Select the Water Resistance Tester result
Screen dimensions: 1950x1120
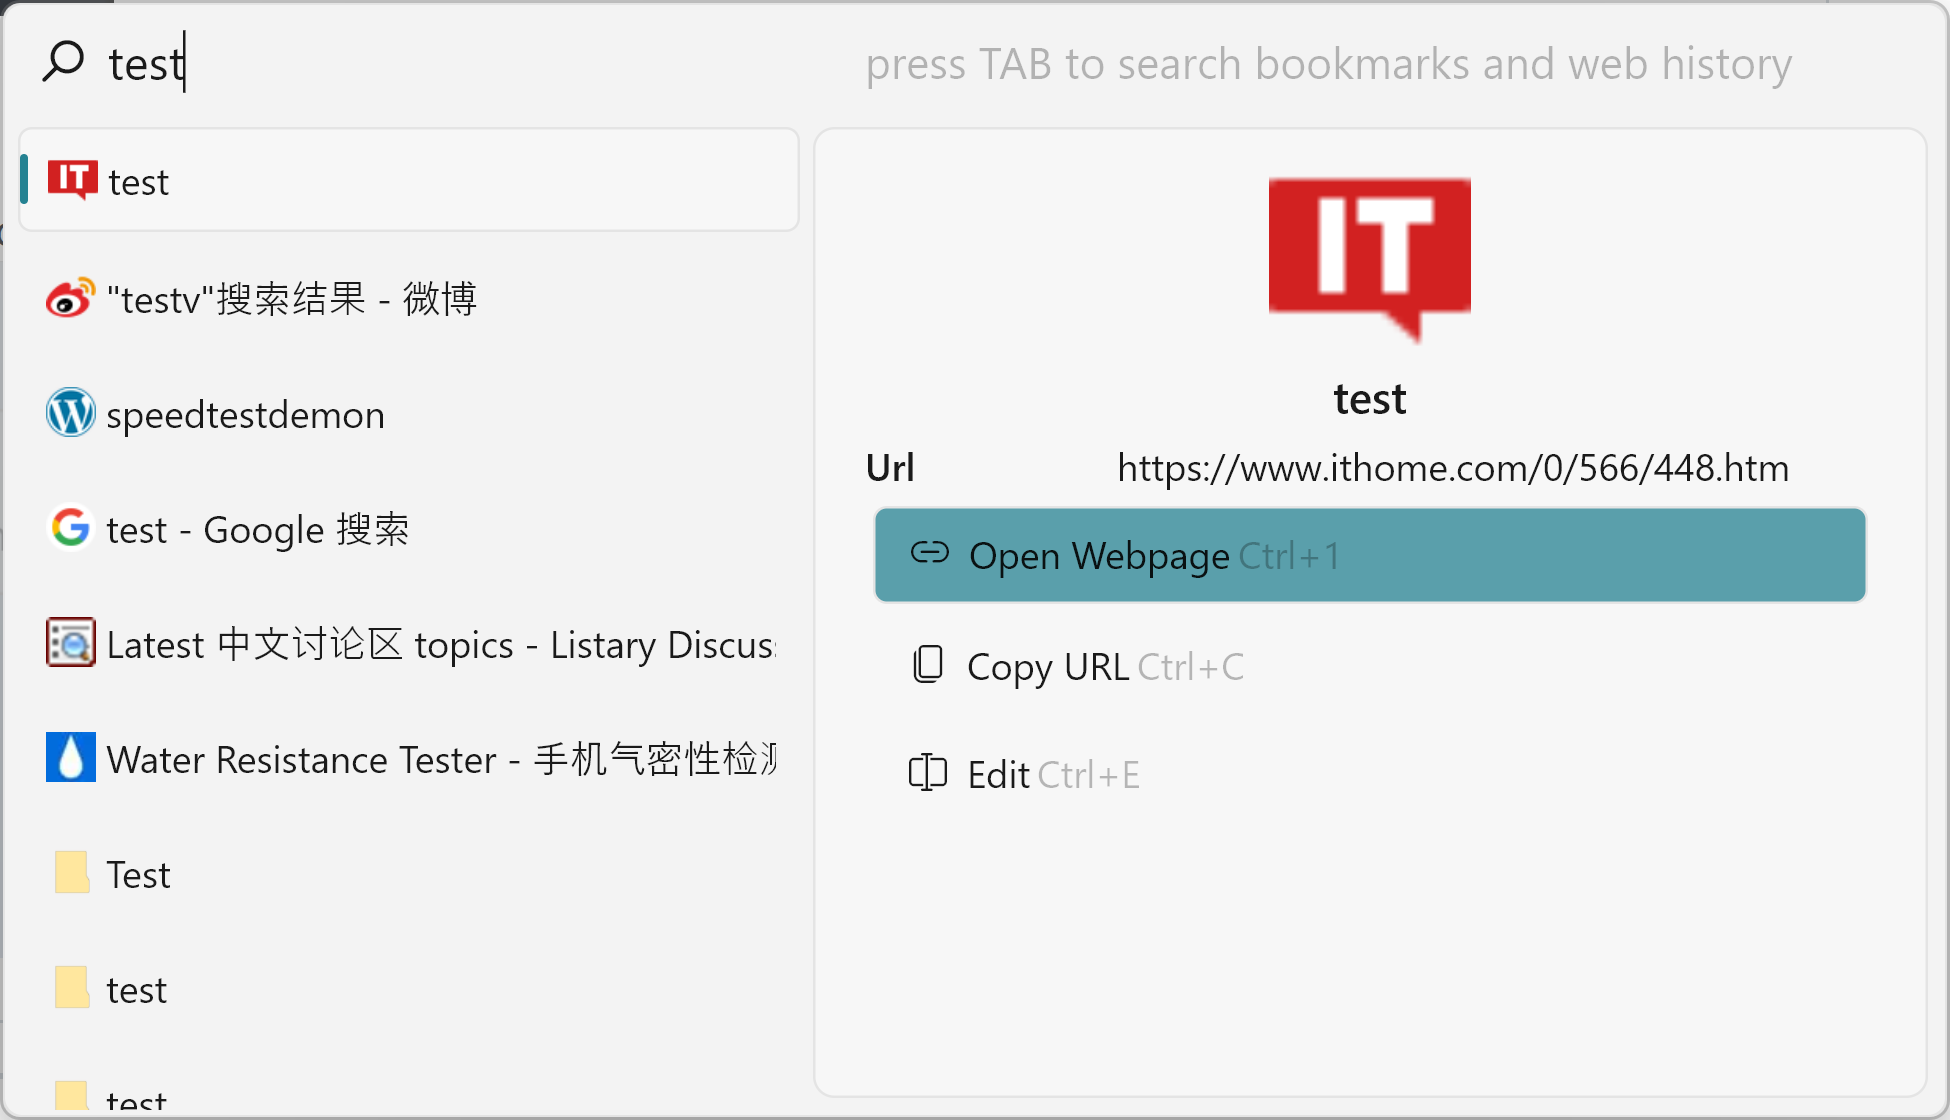point(400,758)
